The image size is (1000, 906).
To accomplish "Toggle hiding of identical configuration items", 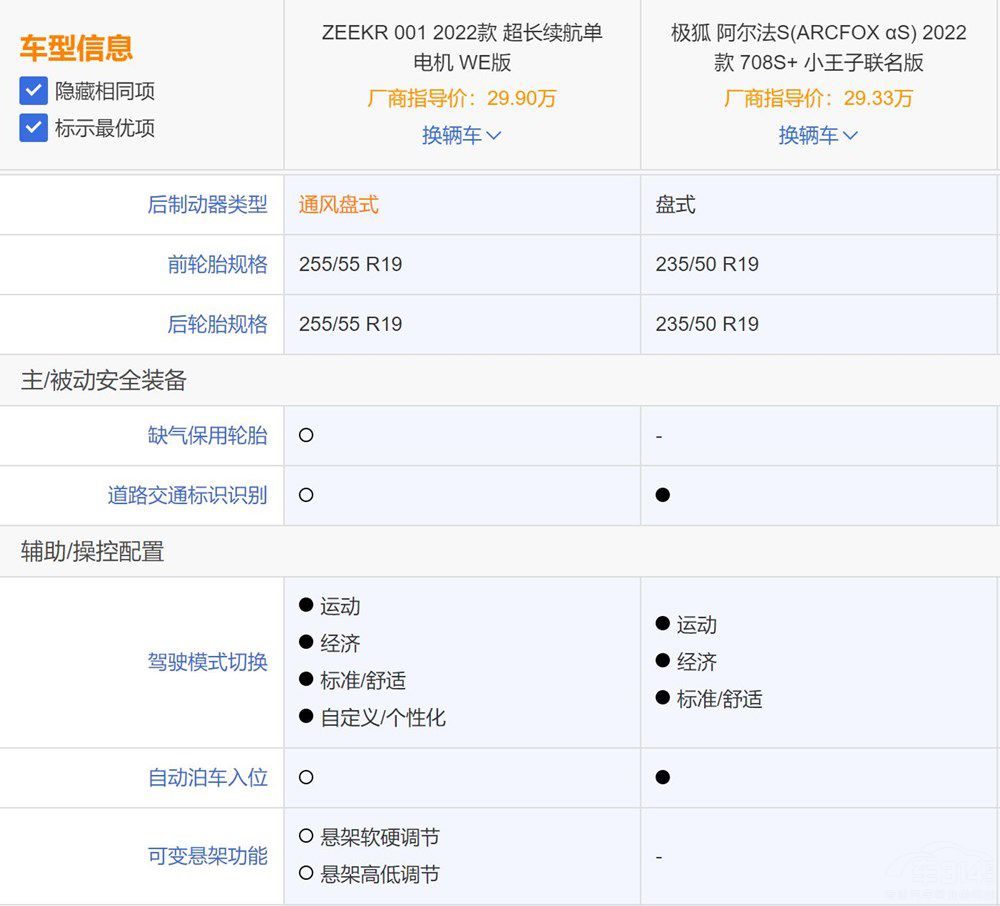I will 33,90.
